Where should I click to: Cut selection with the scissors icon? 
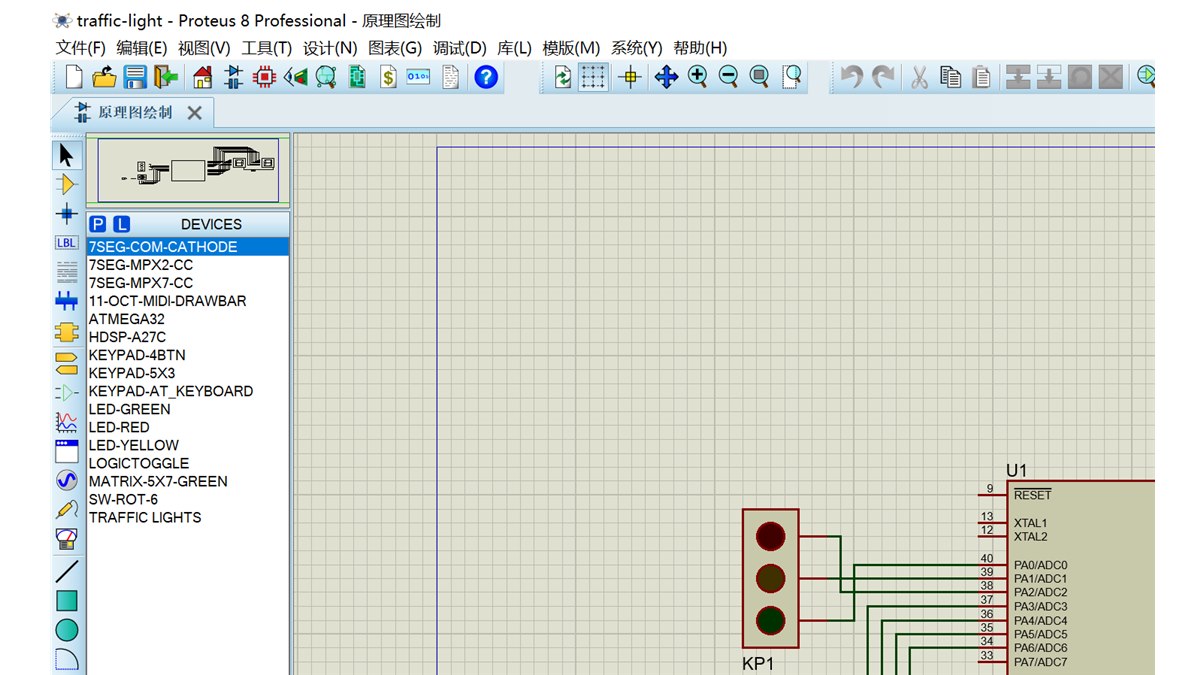pos(920,77)
